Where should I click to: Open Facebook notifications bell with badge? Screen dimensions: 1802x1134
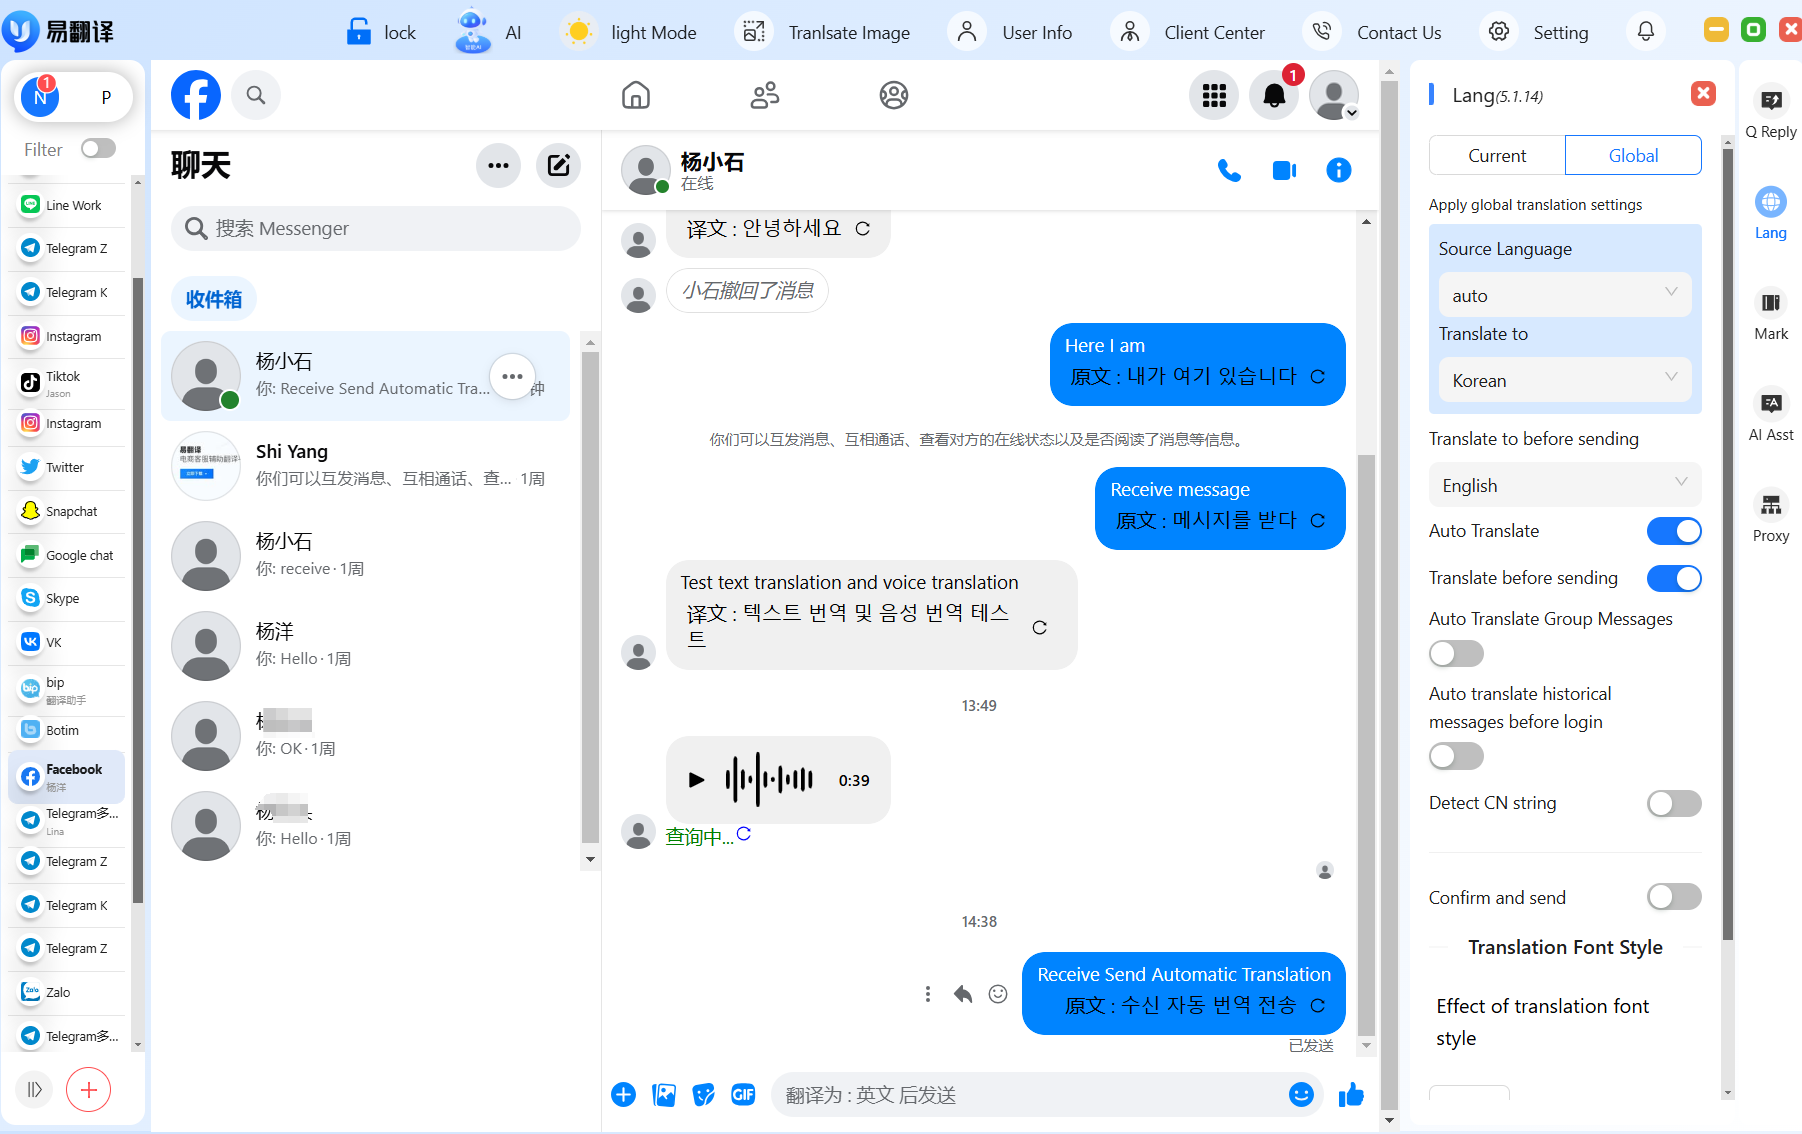tap(1274, 95)
